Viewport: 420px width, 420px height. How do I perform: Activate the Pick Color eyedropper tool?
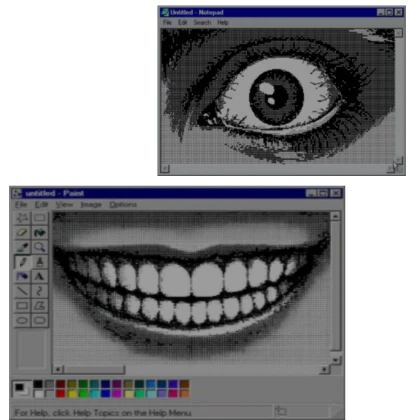pos(22,247)
